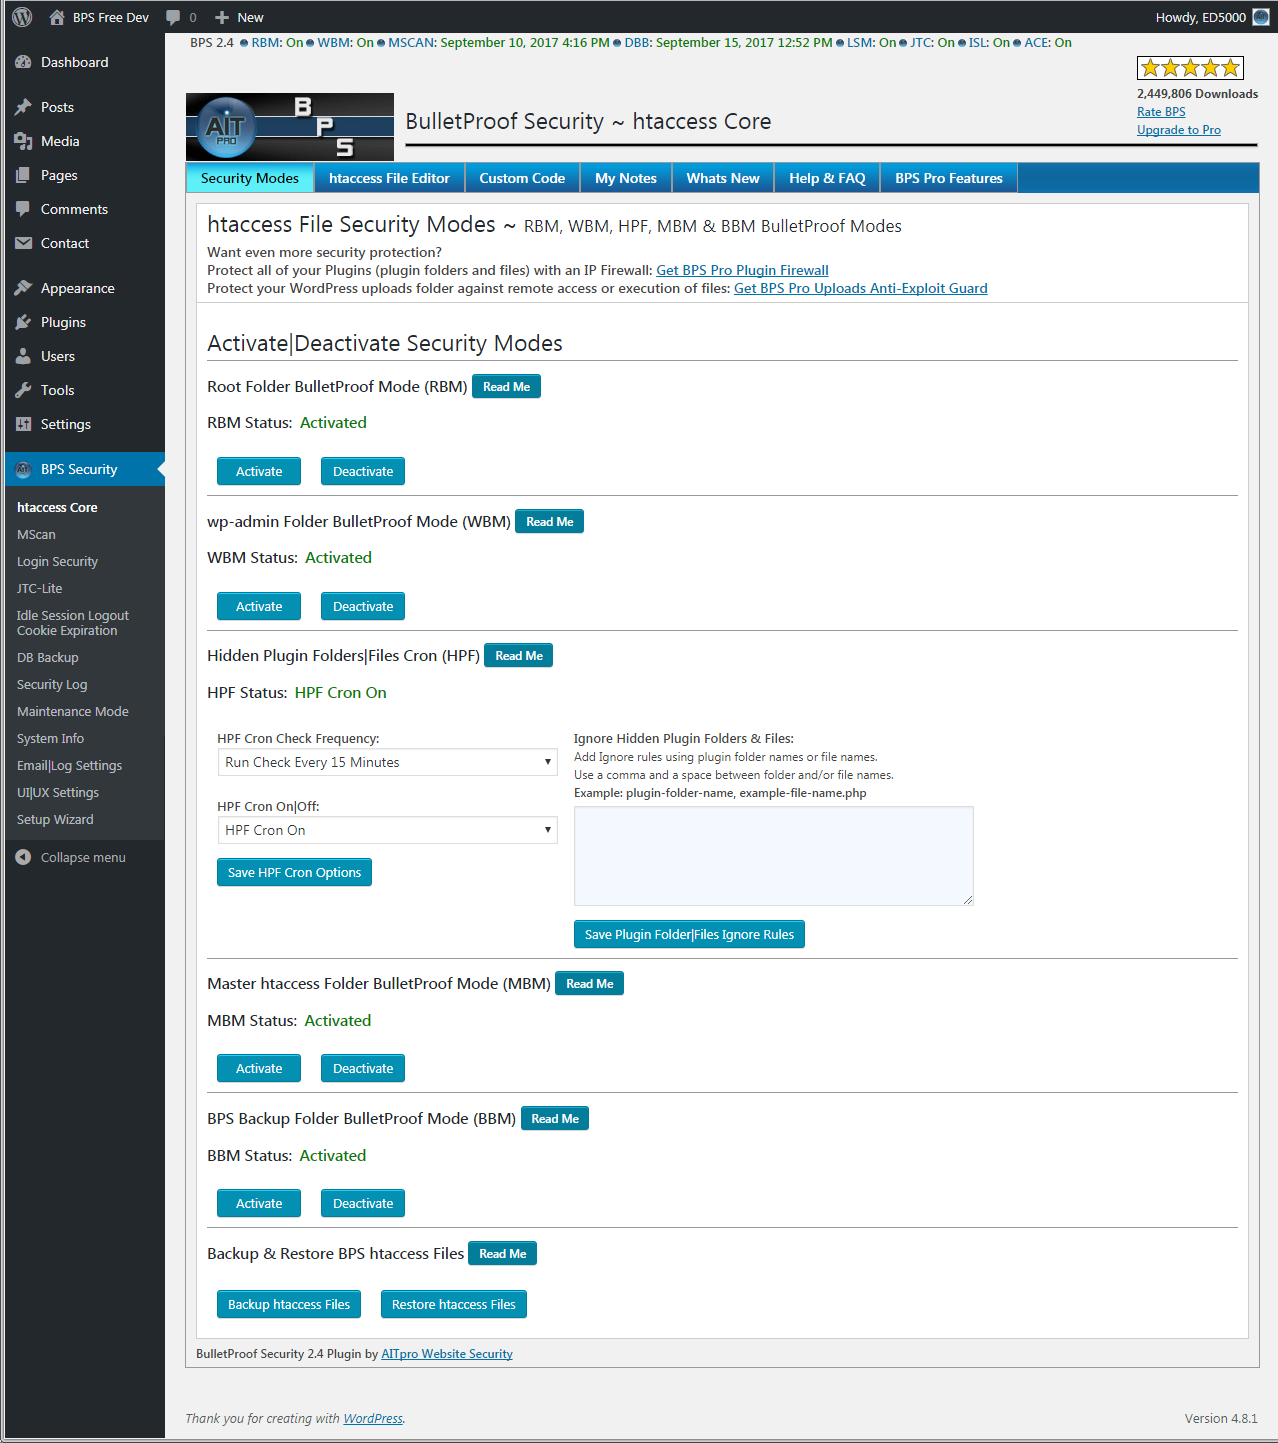1278x1443 pixels.
Task: Activate Root Folder BulletProof Mode (RBM)
Action: tap(259, 471)
